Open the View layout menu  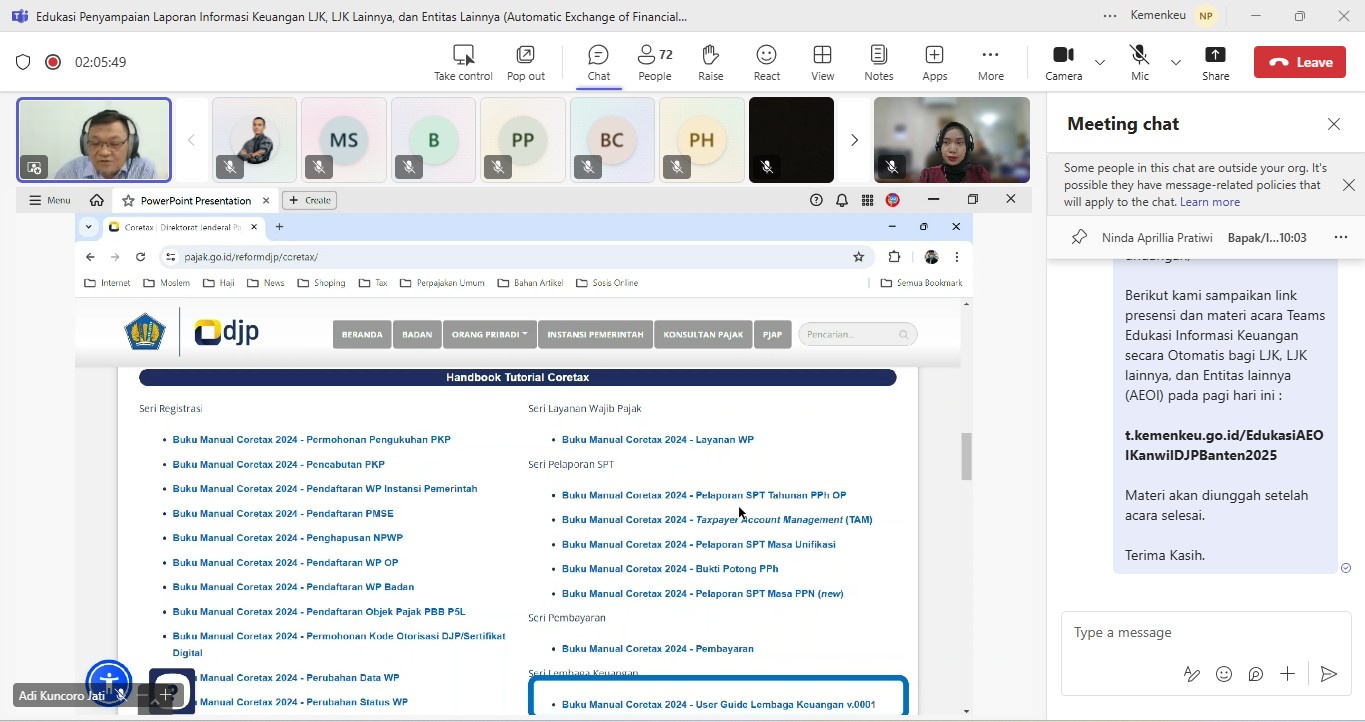(x=822, y=62)
